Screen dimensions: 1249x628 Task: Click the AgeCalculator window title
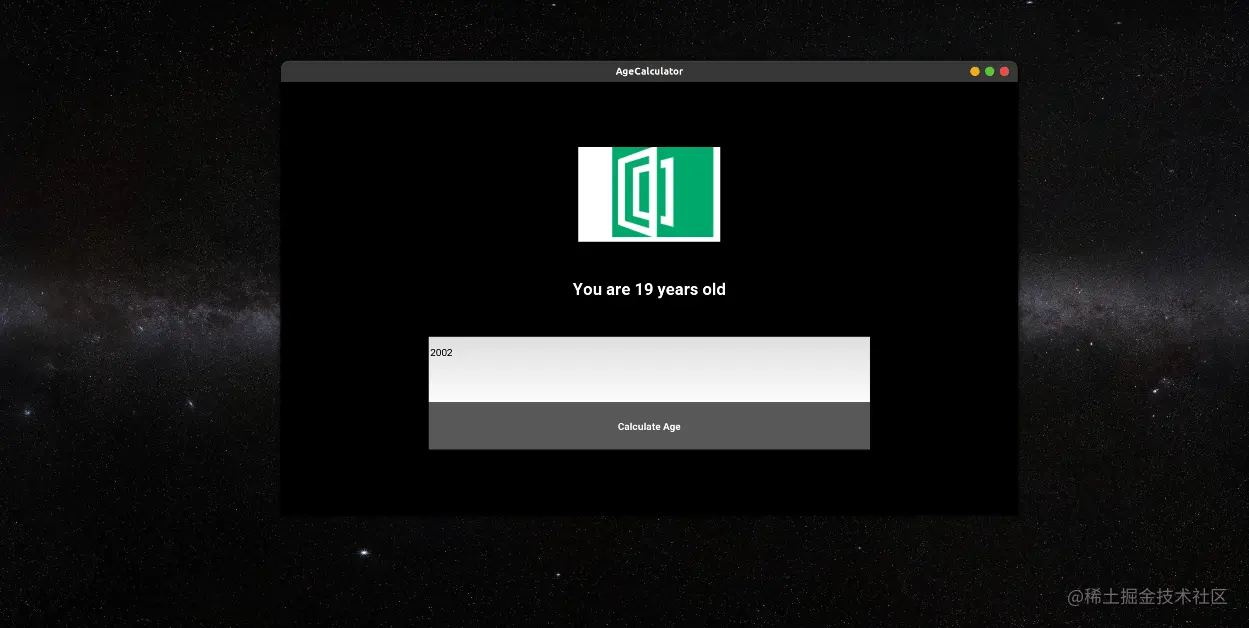tap(649, 71)
